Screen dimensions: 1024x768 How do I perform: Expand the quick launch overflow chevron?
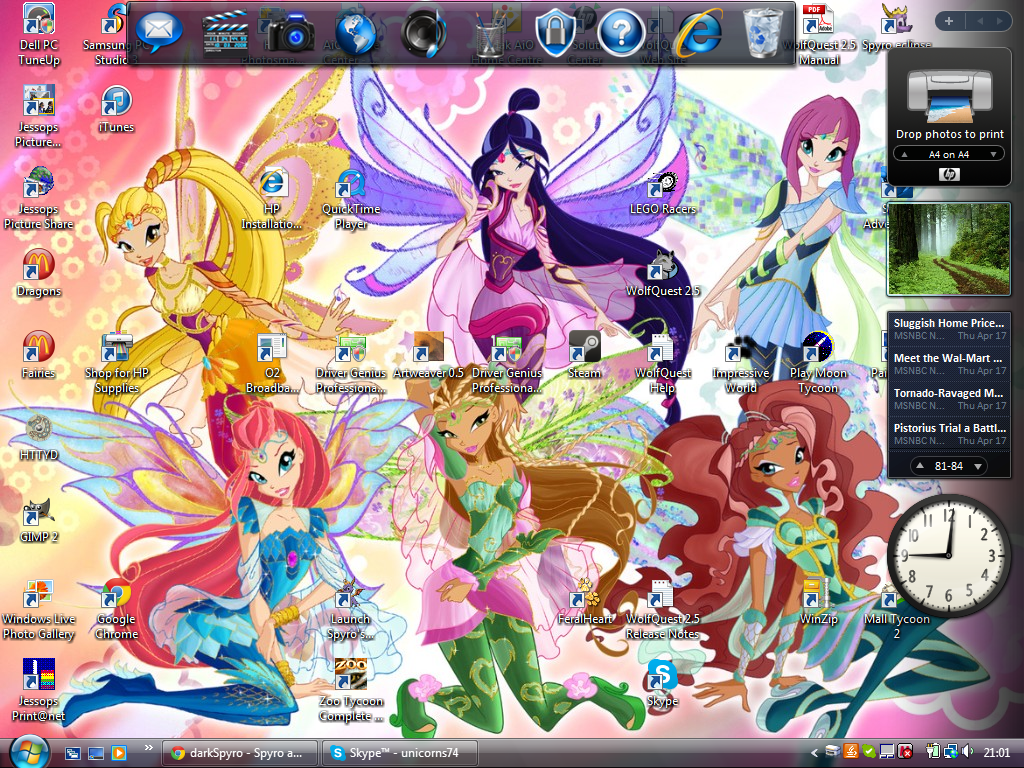pyautogui.click(x=149, y=748)
